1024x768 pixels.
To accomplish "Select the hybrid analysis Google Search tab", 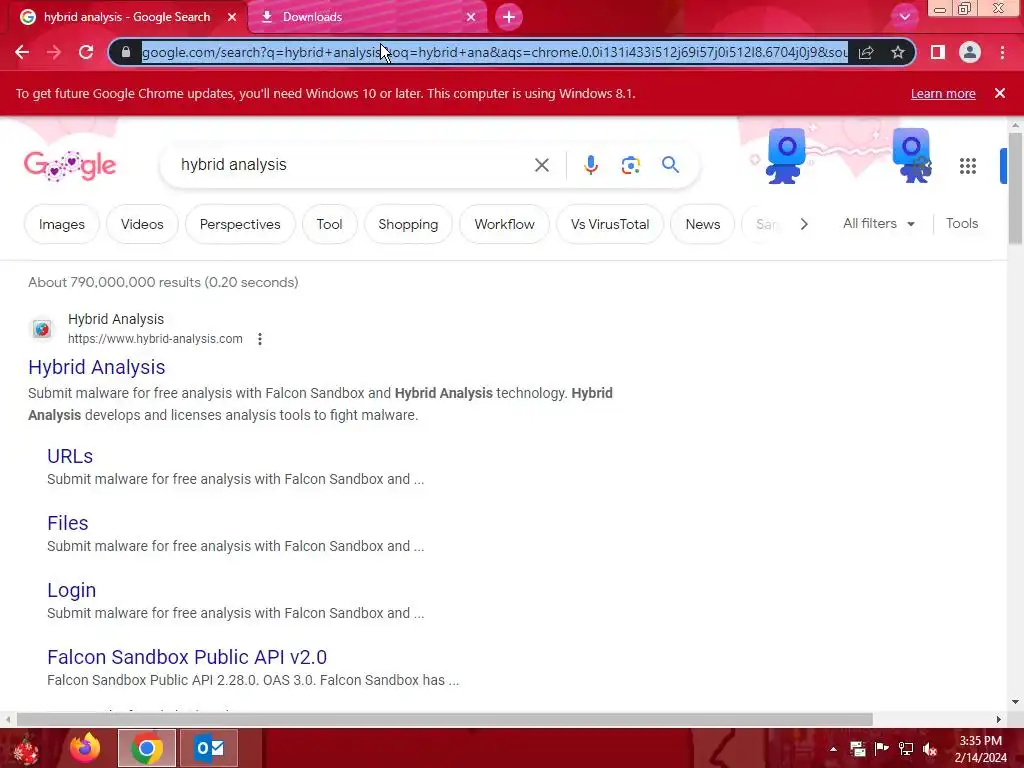I will 127,17.
